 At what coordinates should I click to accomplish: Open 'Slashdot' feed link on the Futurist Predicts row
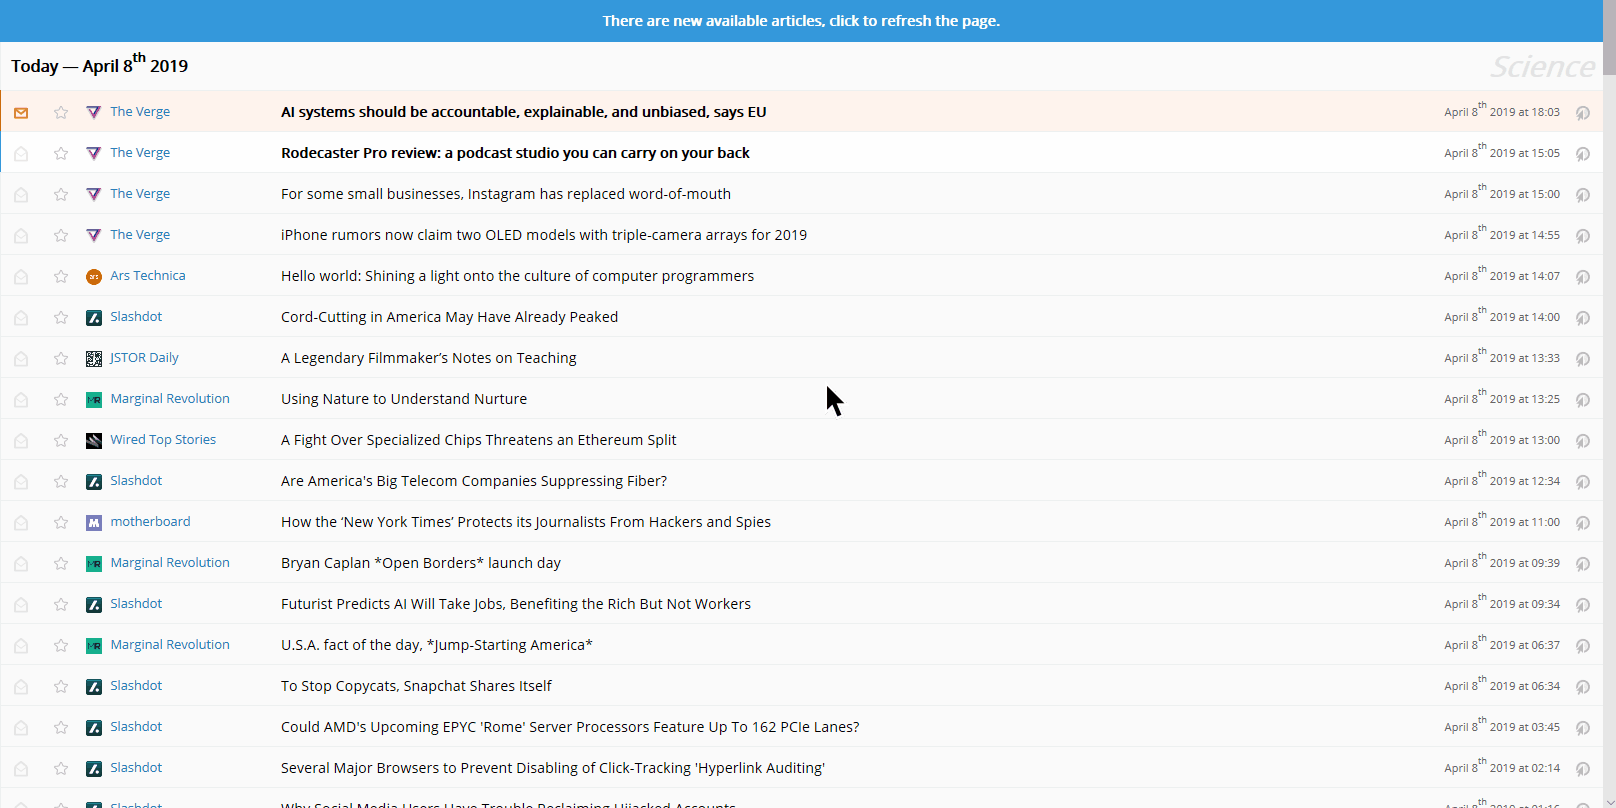(x=136, y=604)
